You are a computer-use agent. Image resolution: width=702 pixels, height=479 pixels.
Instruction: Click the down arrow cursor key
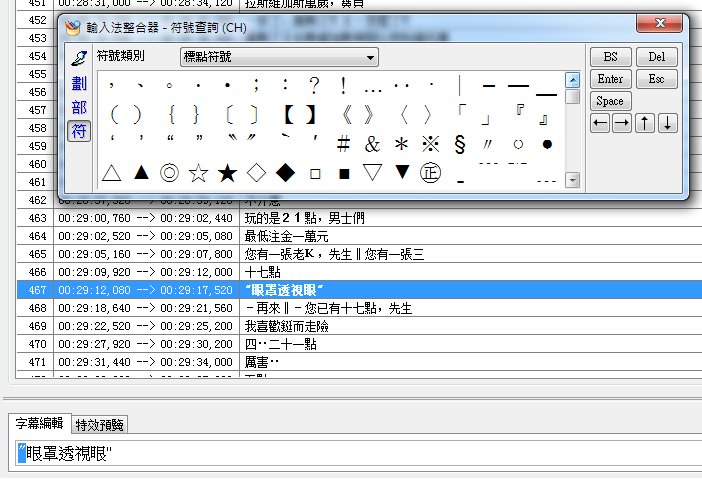tap(668, 123)
